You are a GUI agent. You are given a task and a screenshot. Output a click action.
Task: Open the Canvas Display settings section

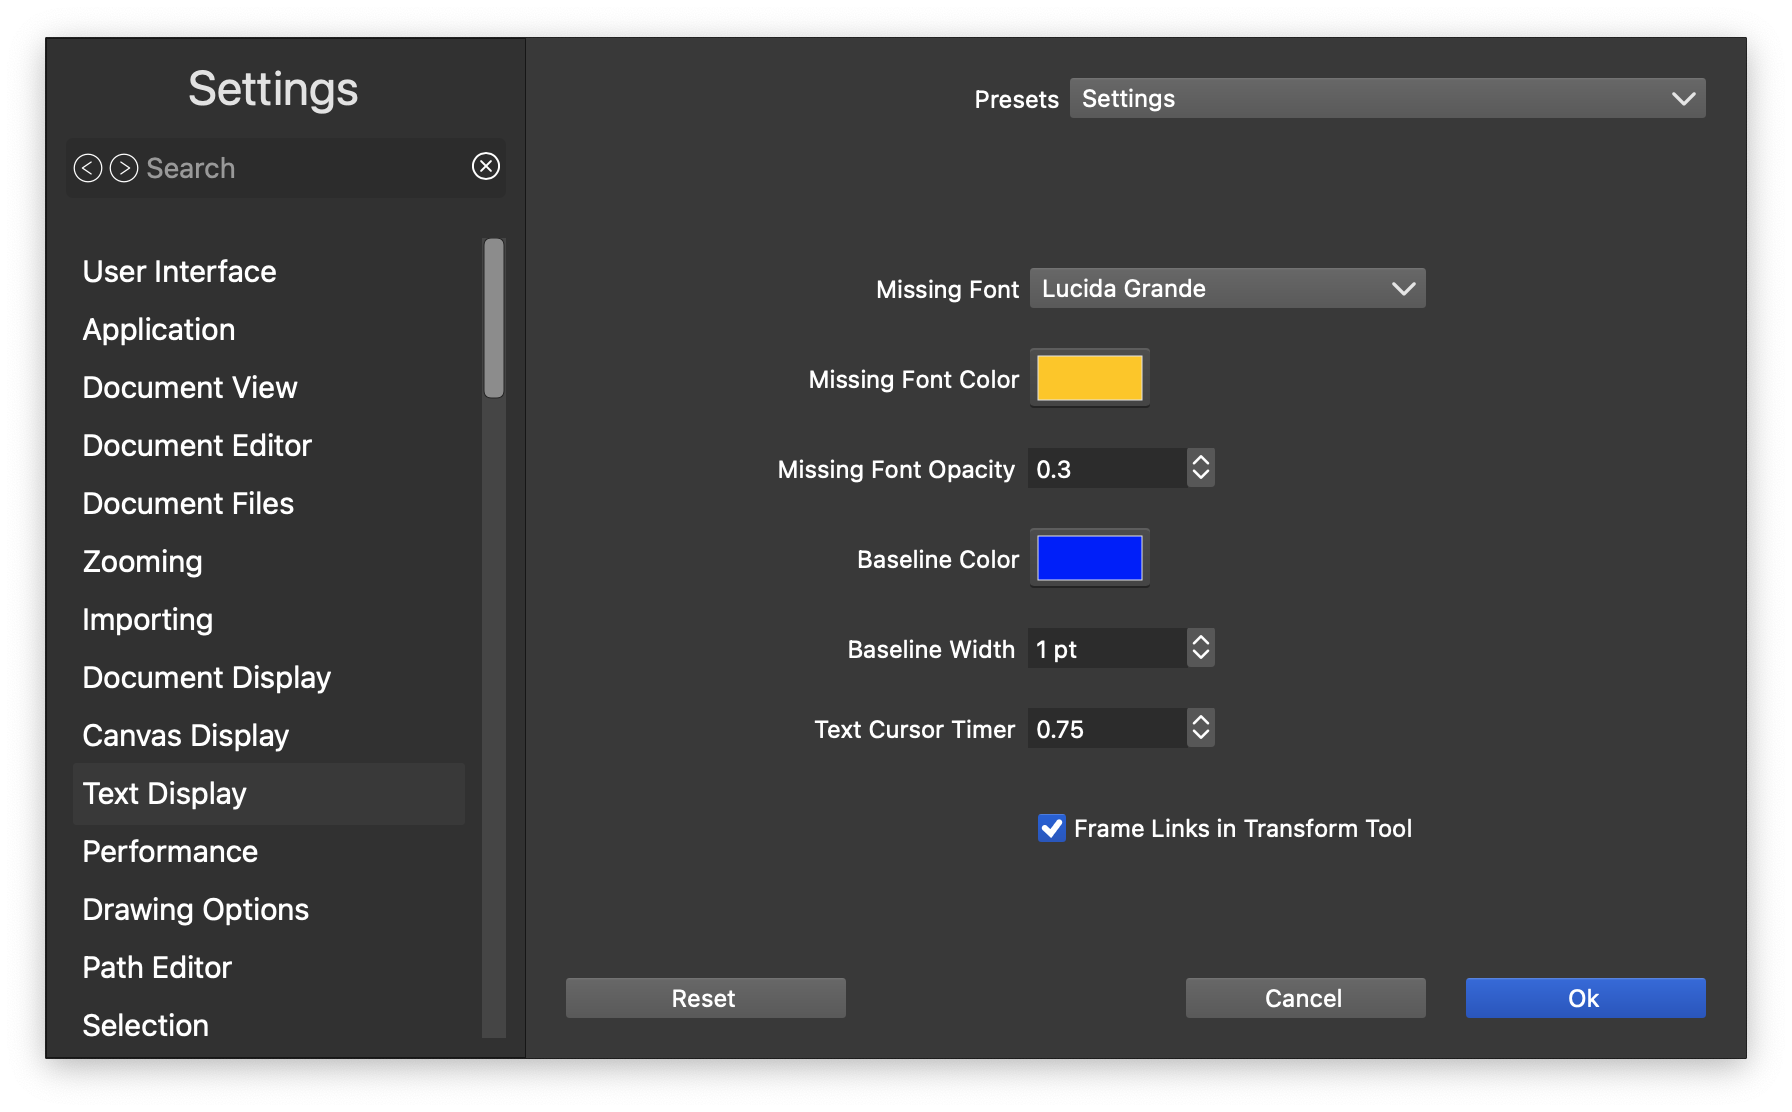point(186,736)
